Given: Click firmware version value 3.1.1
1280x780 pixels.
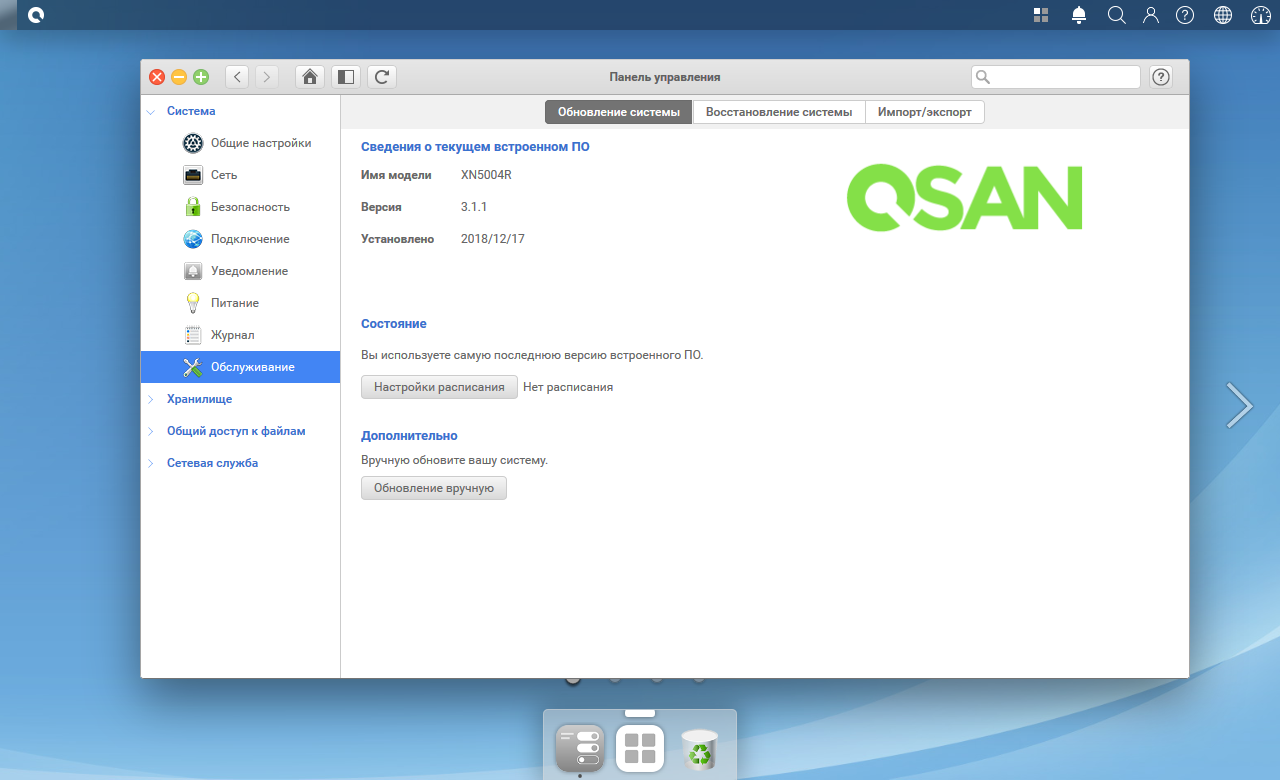Looking at the screenshot, I should tap(474, 207).
